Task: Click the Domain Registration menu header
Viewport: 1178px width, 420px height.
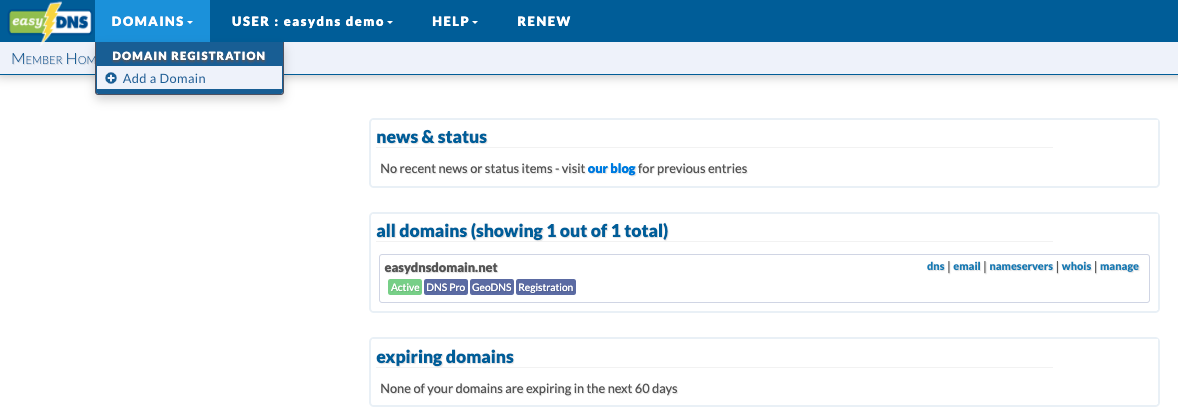Action: pyautogui.click(x=189, y=56)
